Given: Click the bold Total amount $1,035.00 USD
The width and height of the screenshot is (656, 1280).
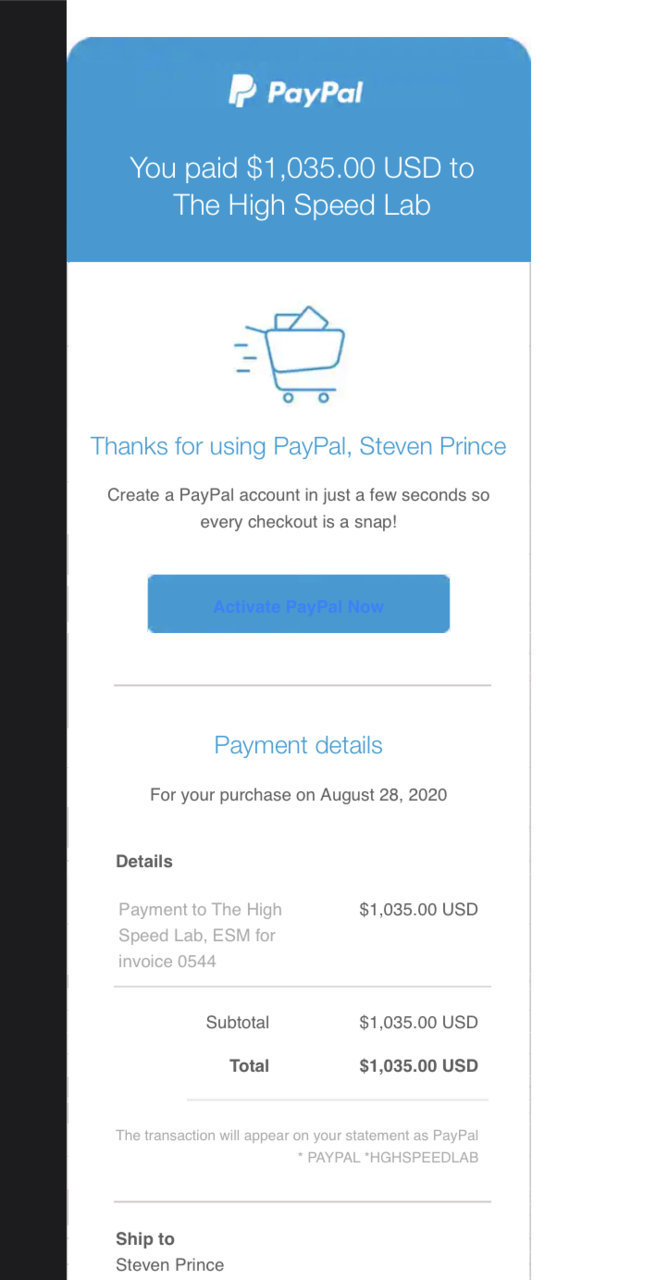Looking at the screenshot, I should (418, 1066).
